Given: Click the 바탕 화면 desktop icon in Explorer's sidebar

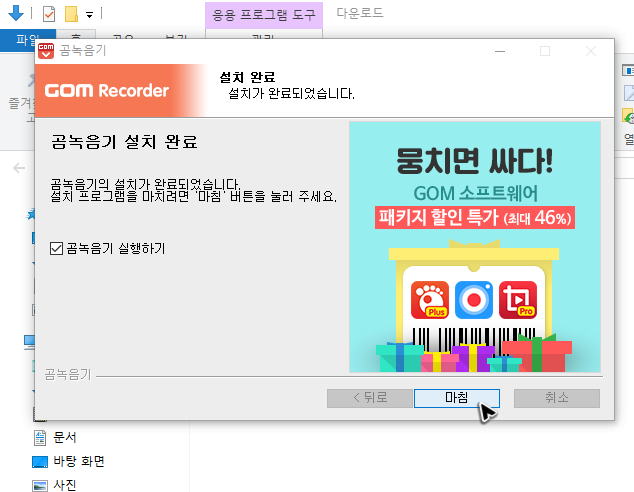Looking at the screenshot, I should [40, 462].
